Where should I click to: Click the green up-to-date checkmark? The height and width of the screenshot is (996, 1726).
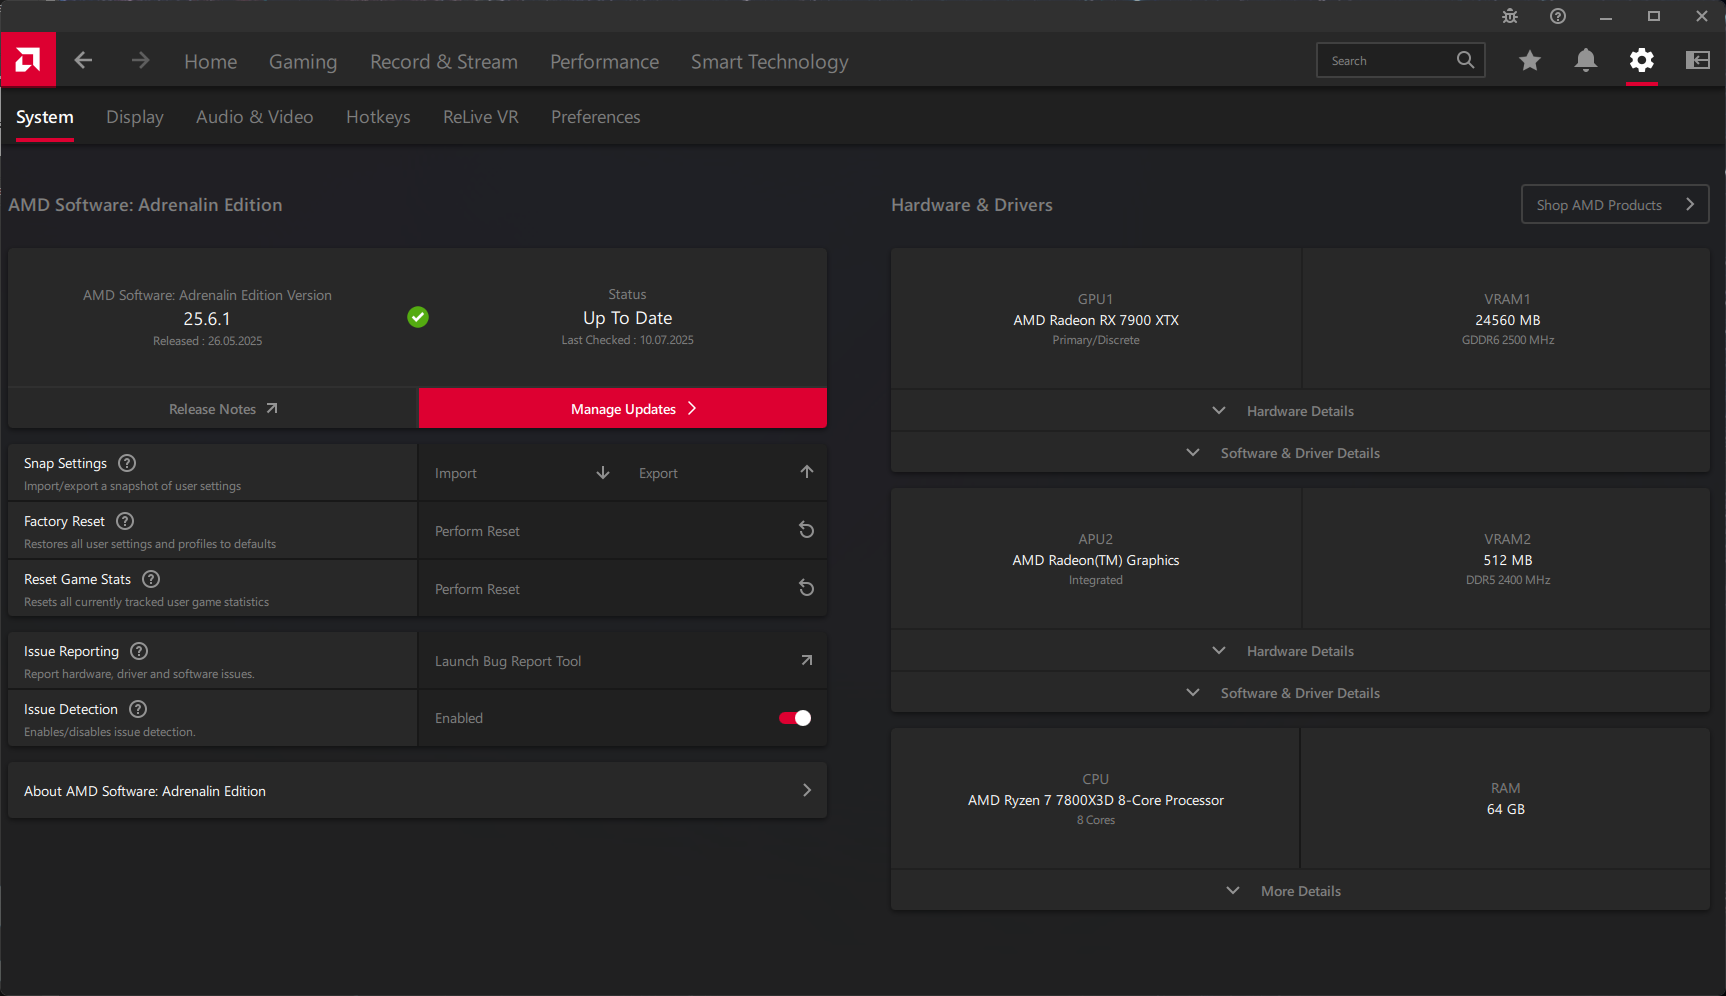[418, 317]
